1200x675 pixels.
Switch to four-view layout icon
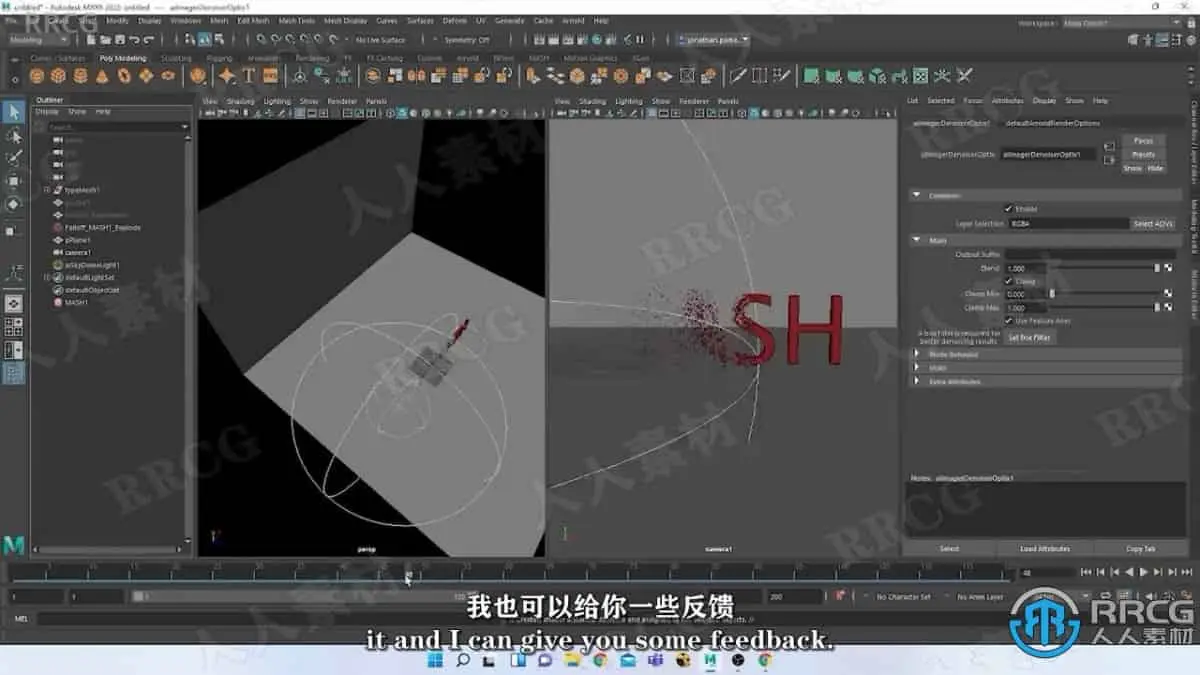click(14, 326)
